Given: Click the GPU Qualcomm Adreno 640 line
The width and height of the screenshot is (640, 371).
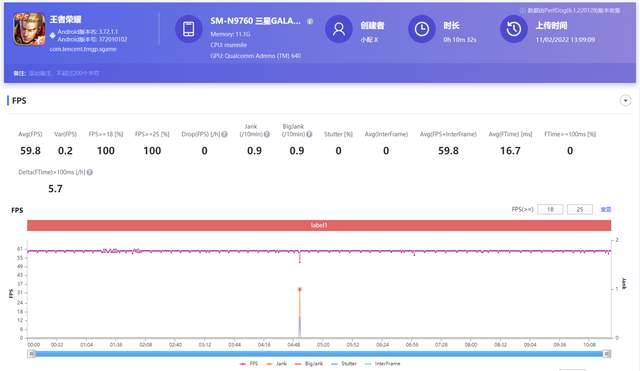Looking at the screenshot, I should click(x=256, y=56).
